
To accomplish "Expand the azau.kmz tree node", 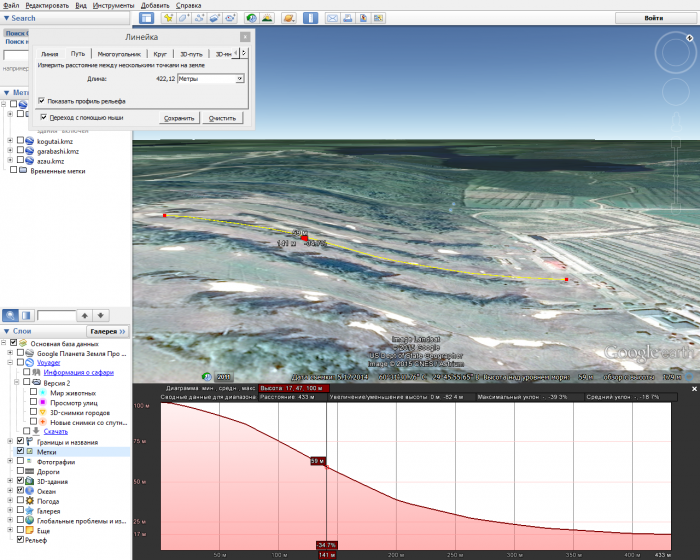I will point(10,160).
